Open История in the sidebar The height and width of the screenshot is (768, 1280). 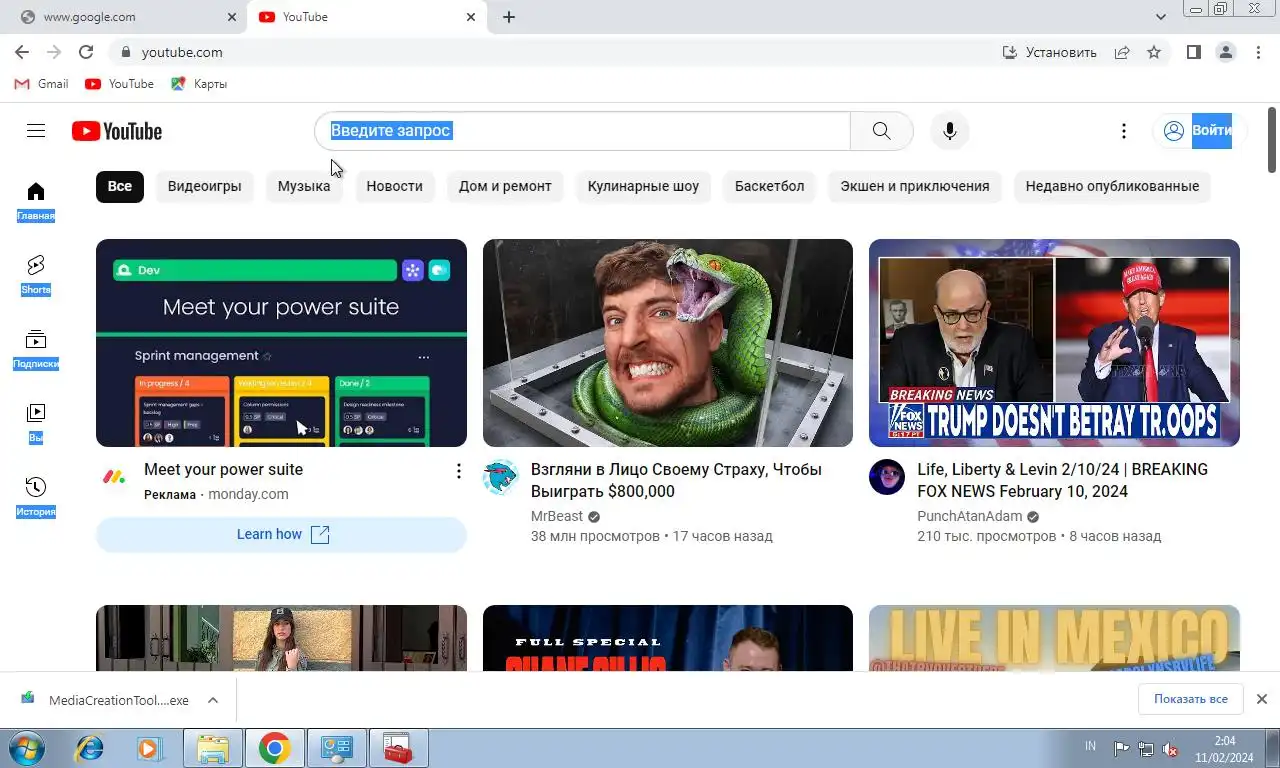pyautogui.click(x=36, y=497)
